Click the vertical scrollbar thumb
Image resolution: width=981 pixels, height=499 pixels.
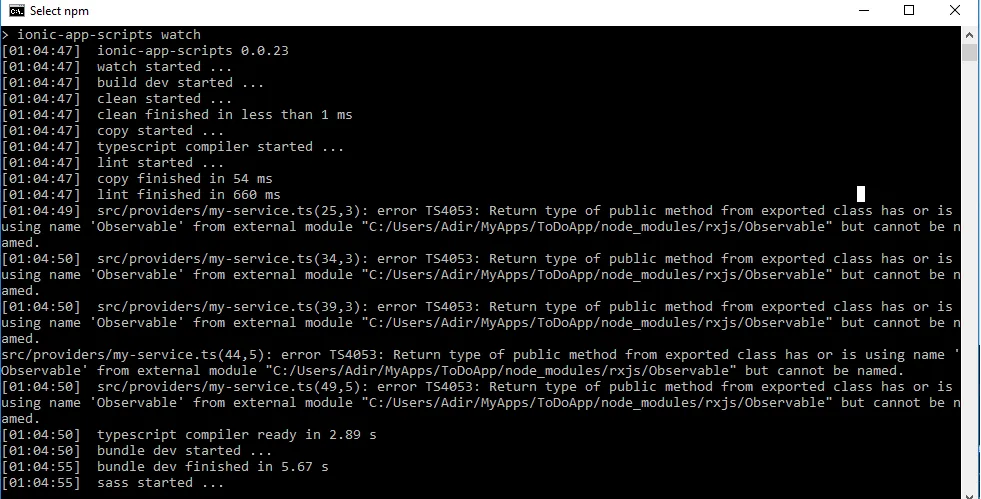click(x=969, y=51)
